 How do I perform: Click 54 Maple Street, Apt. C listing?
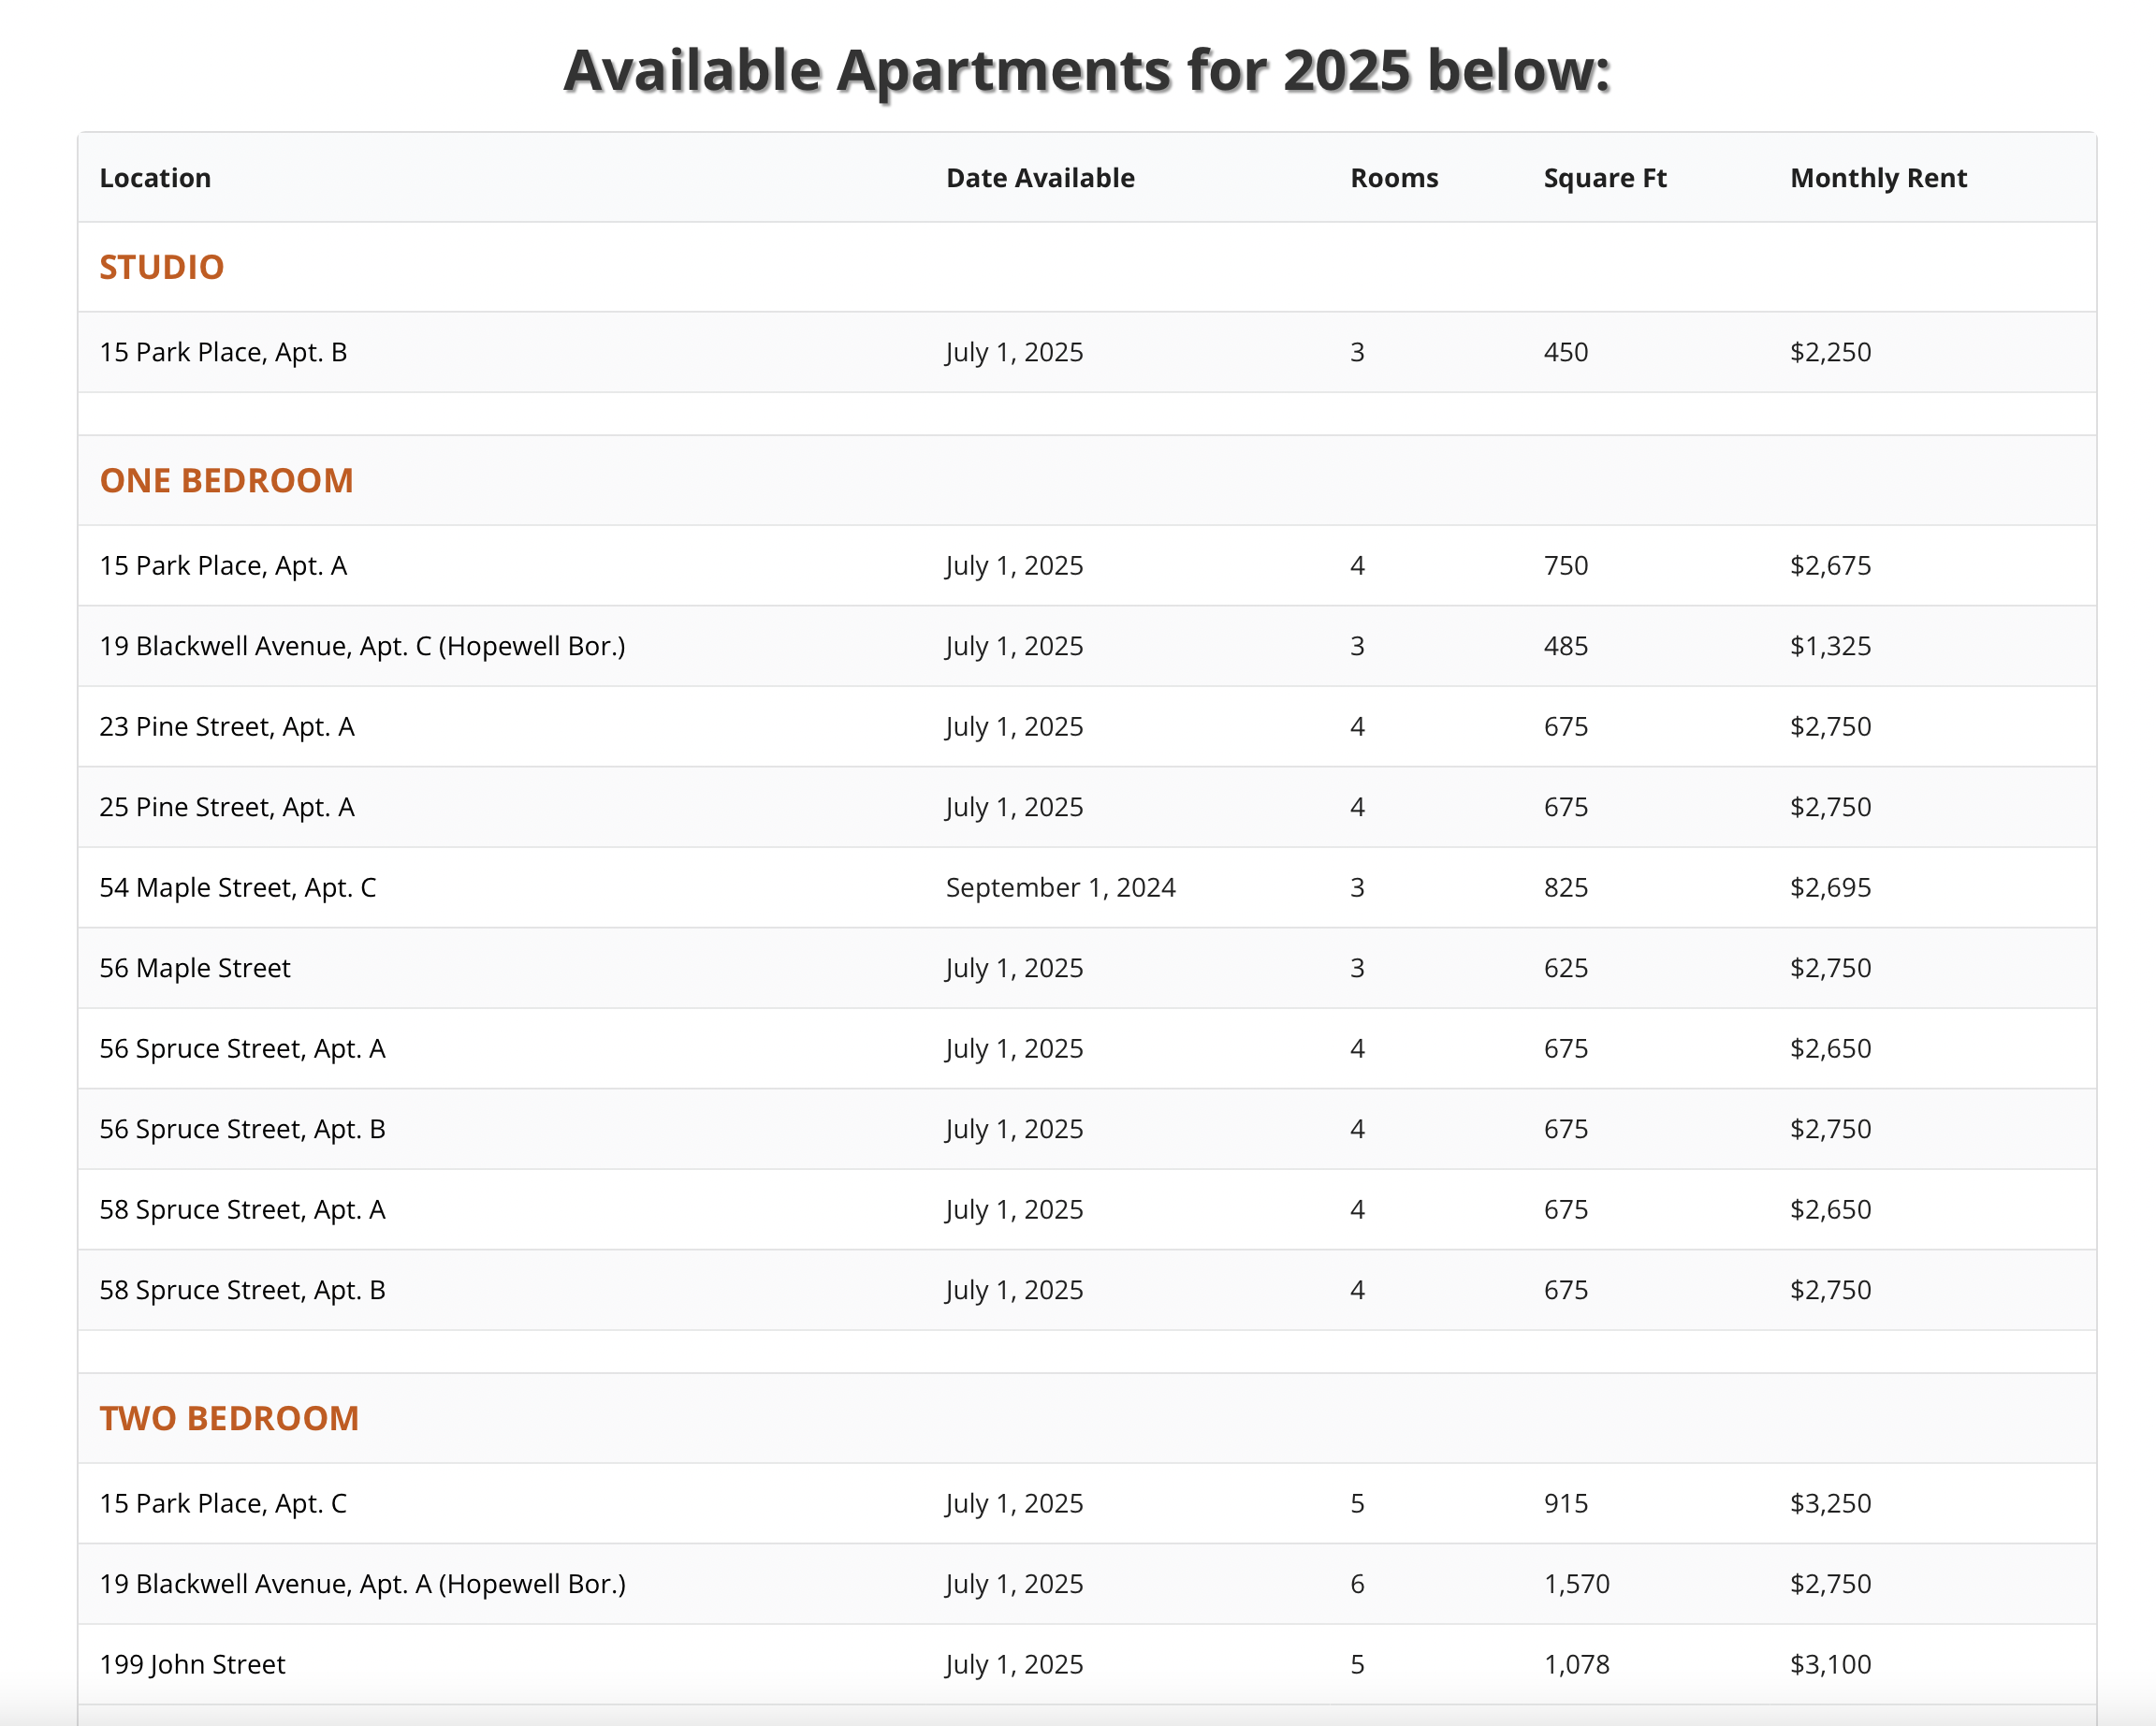[238, 887]
